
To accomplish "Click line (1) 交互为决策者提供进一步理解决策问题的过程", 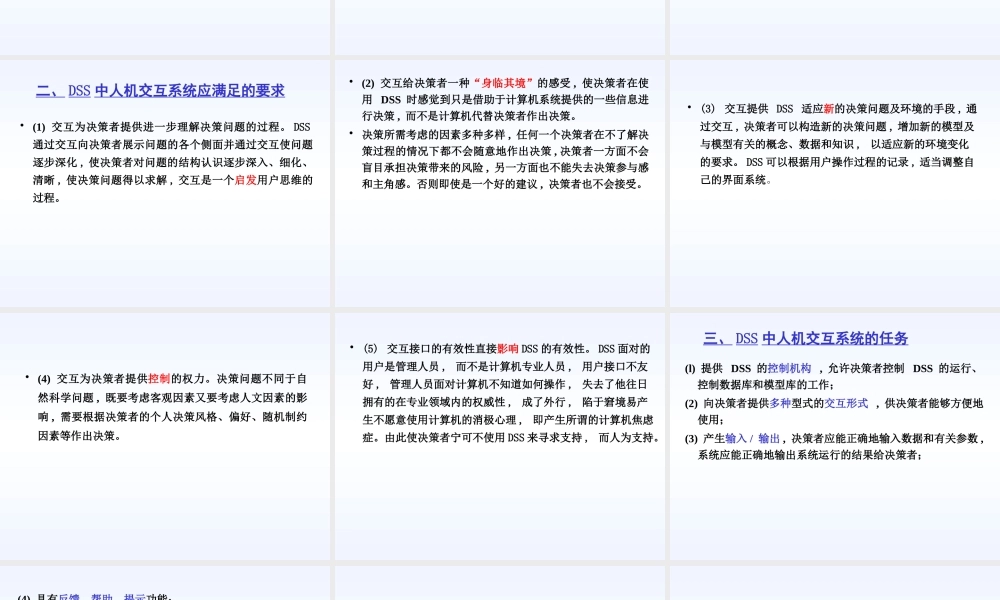I will point(171,127).
